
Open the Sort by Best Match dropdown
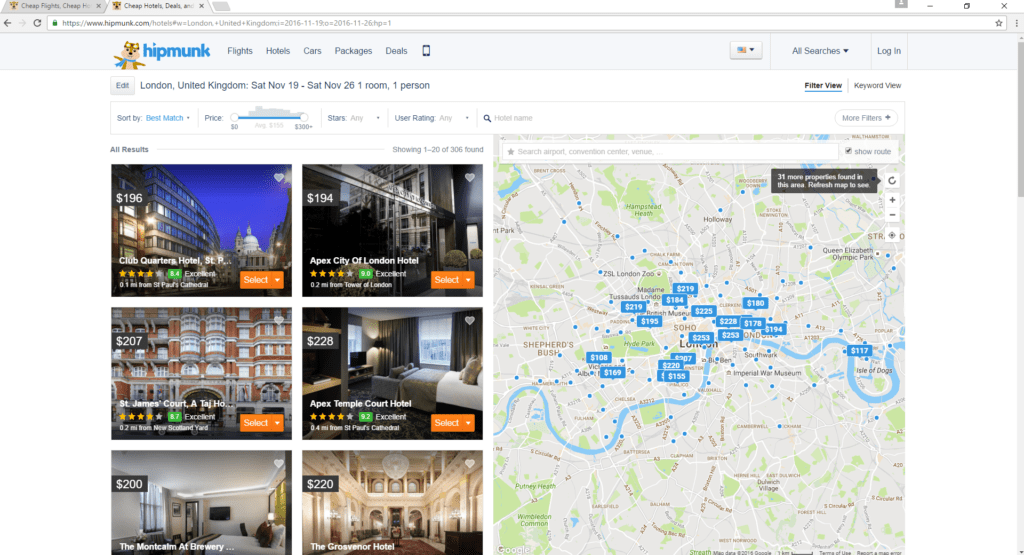(167, 118)
